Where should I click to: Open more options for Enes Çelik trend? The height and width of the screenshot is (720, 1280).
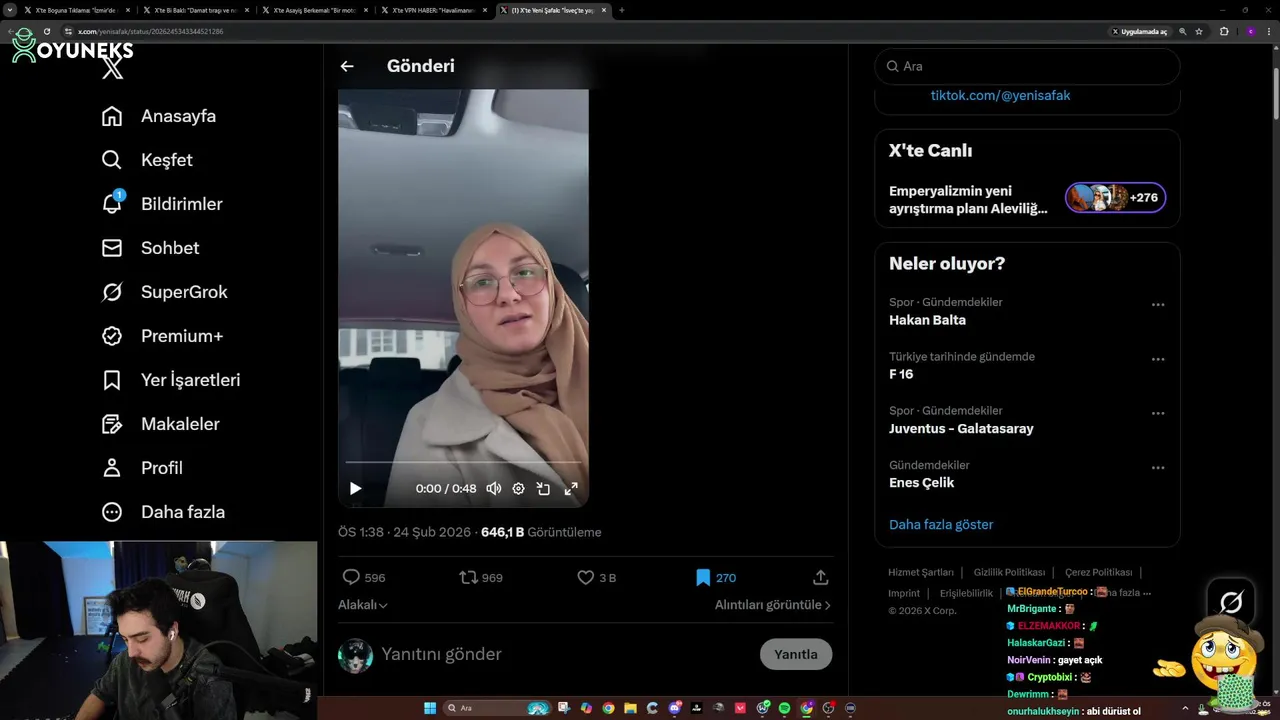click(1158, 467)
